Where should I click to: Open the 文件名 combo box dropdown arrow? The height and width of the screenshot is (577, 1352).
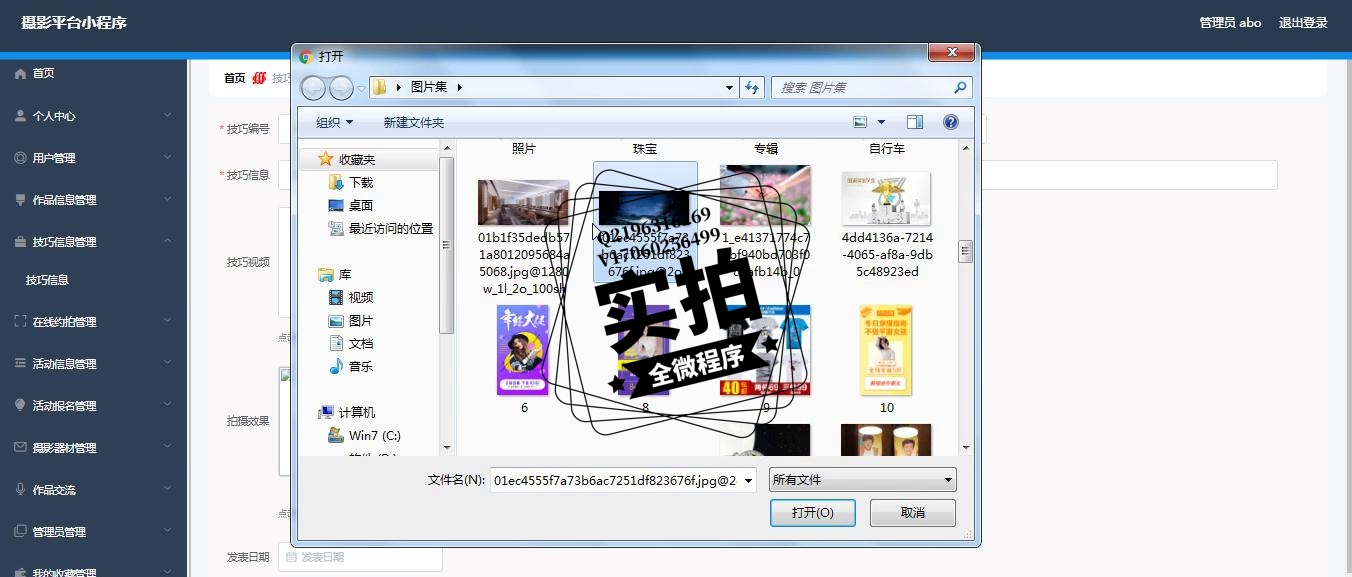748,480
